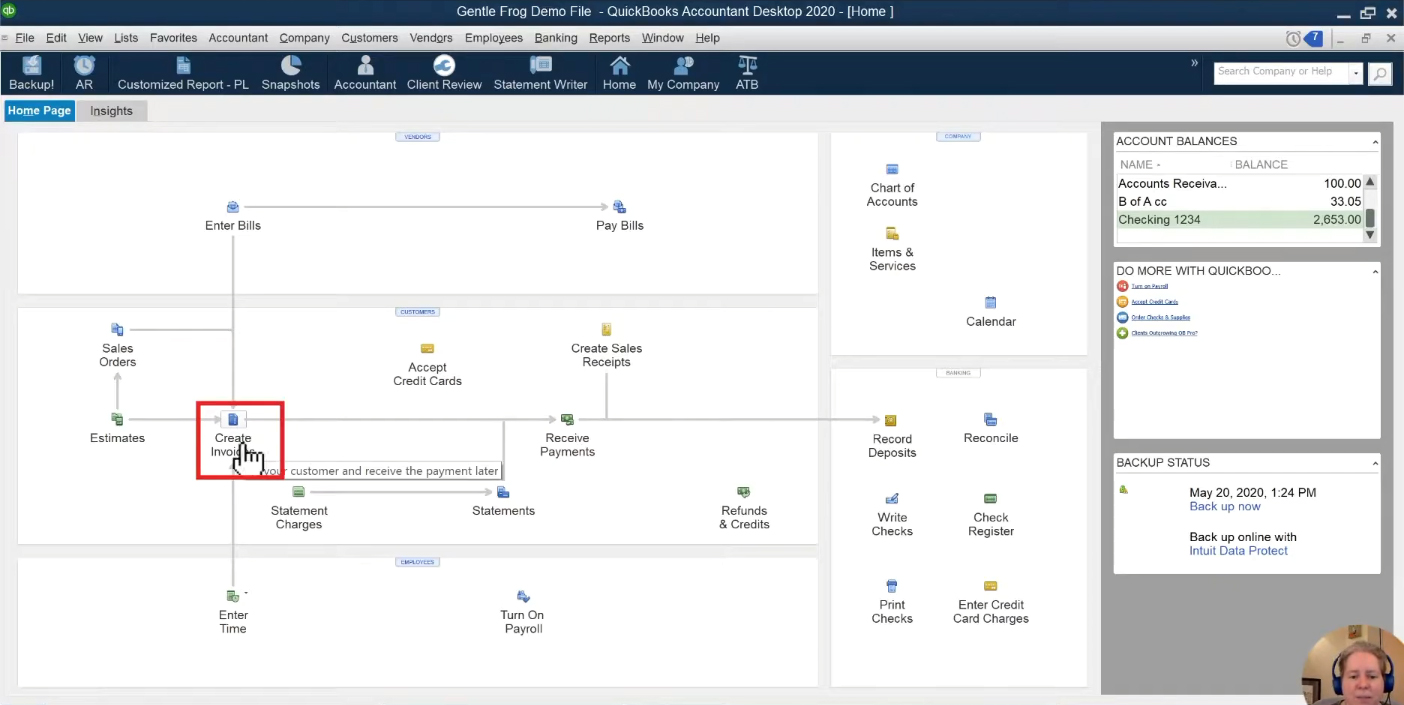Screen dimensions: 1404x705
Task: Open Client Review from icon bar
Action: tap(444, 74)
